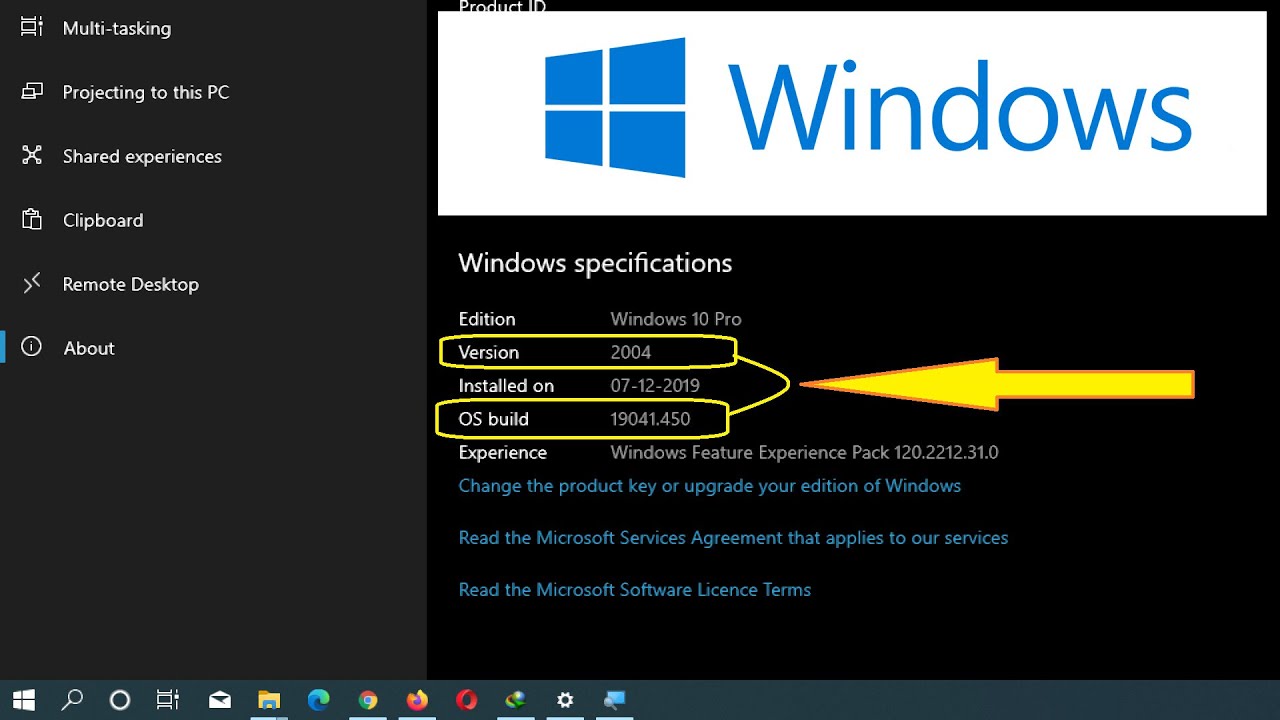Image resolution: width=1280 pixels, height=720 pixels.
Task: Select the About page in the sidebar
Action: click(89, 349)
